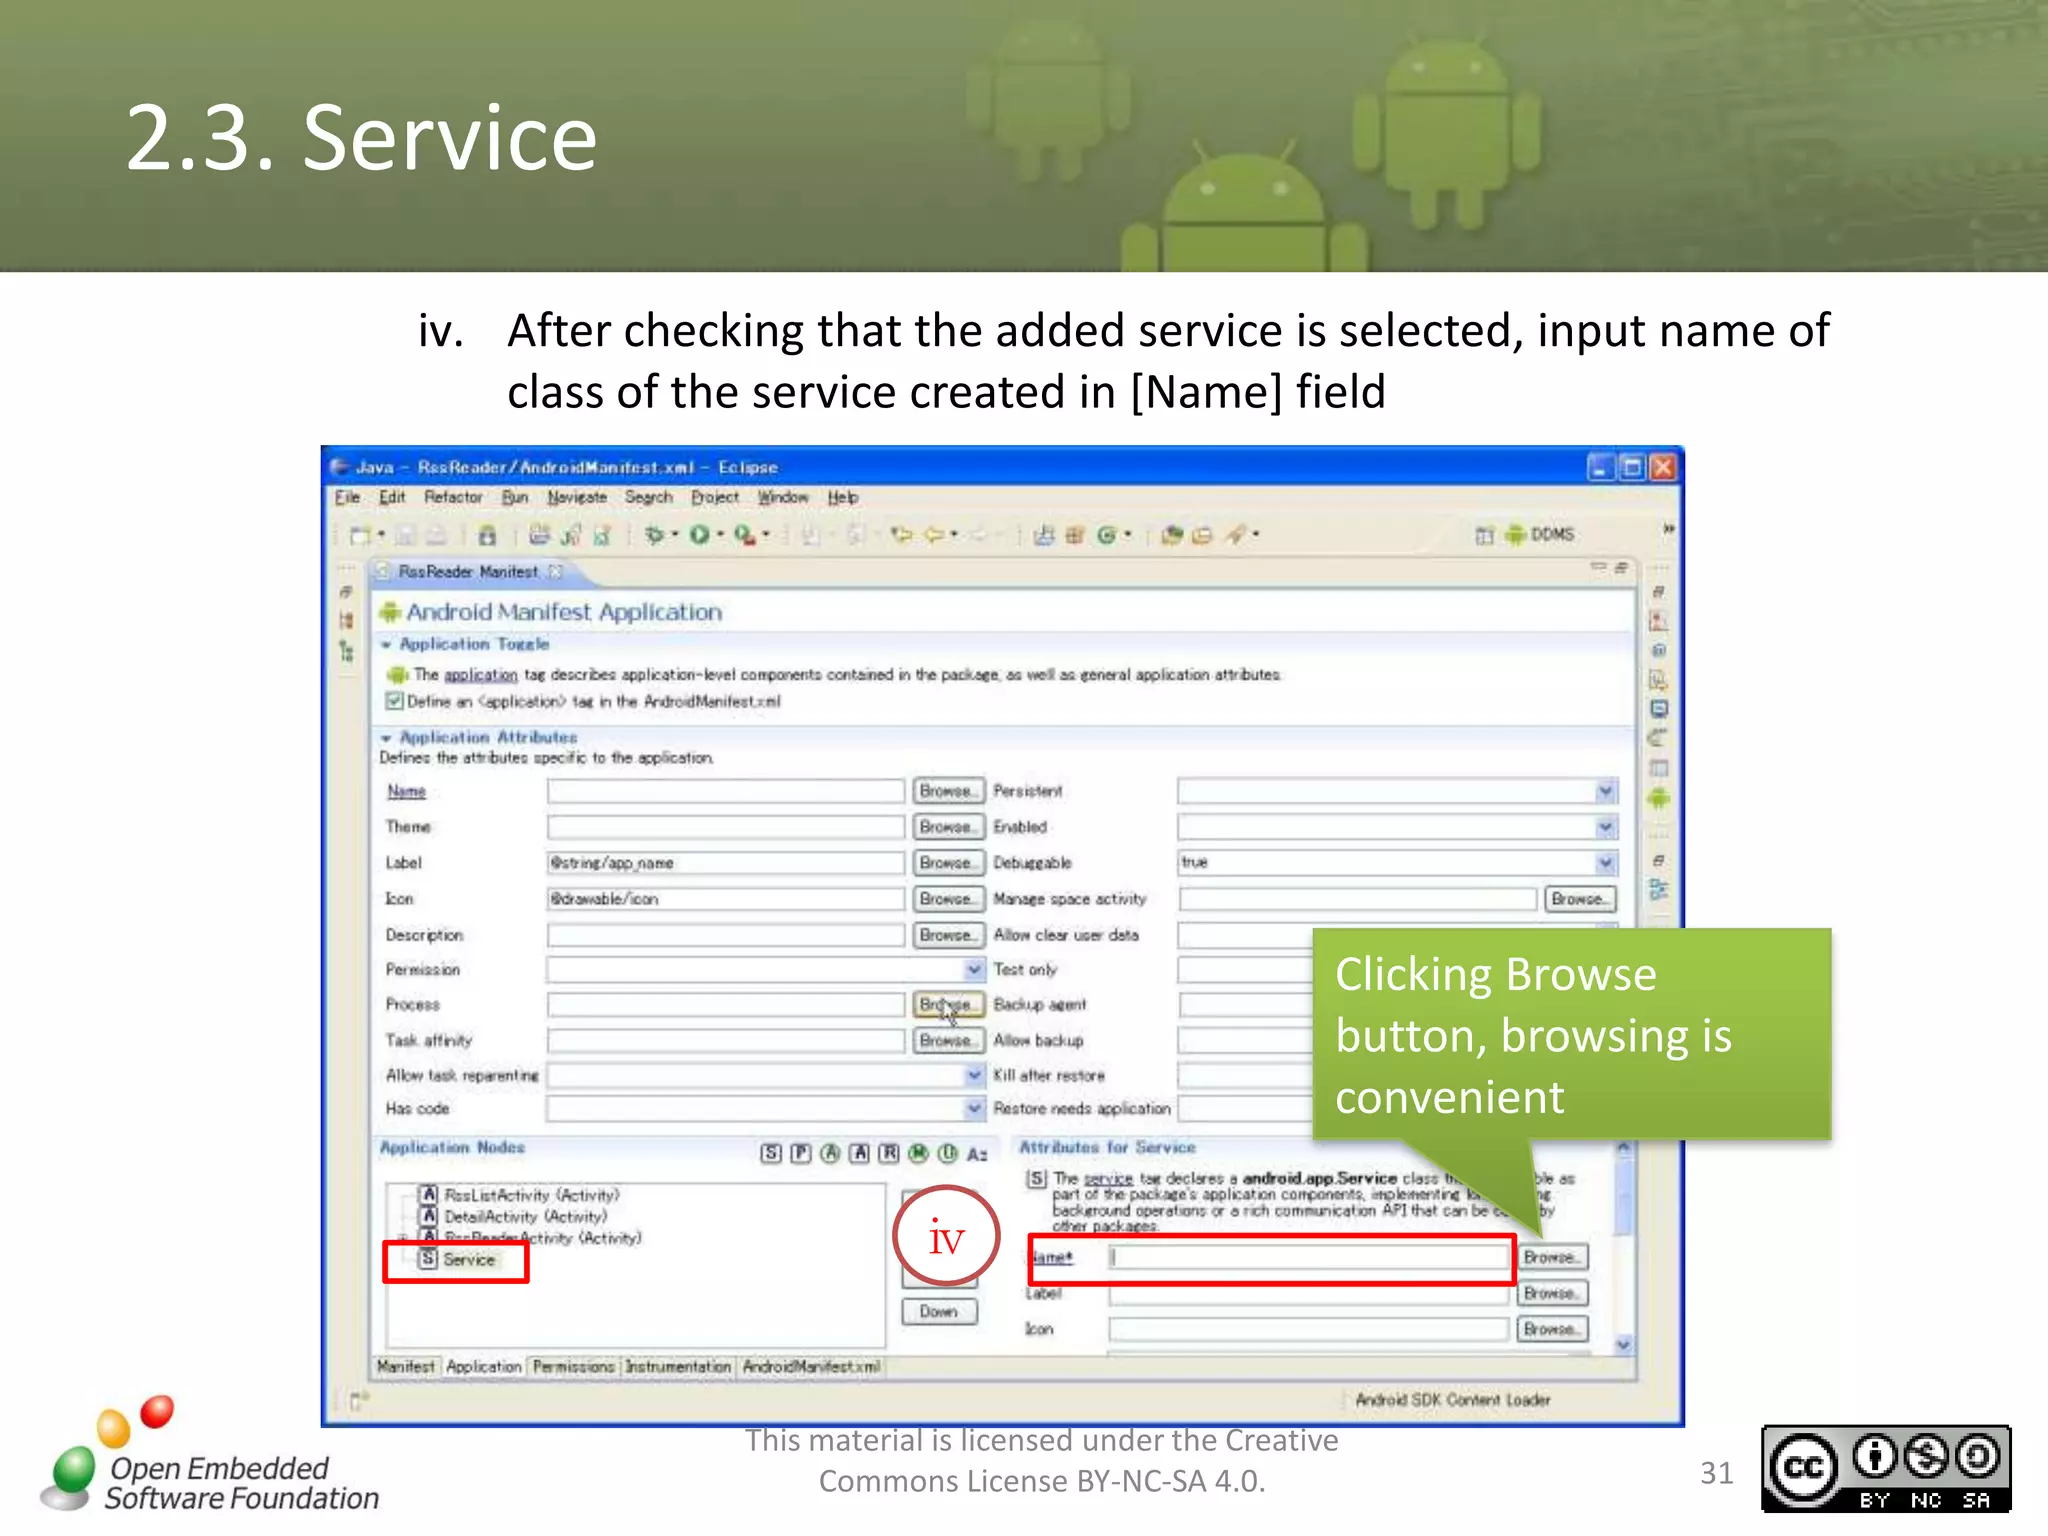The image size is (2048, 1536).
Task: Open the Enabled dropdown
Action: [1605, 827]
